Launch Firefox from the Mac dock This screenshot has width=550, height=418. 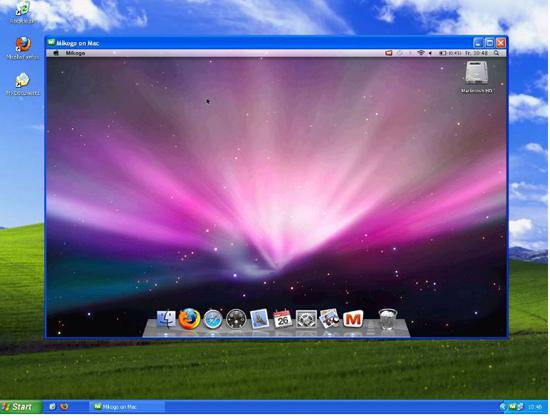click(189, 319)
